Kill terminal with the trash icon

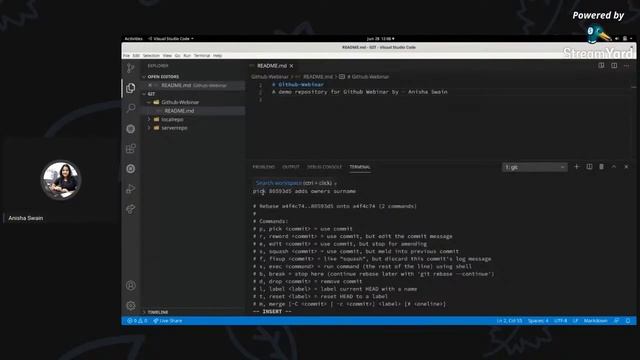pyautogui.click(x=601, y=167)
